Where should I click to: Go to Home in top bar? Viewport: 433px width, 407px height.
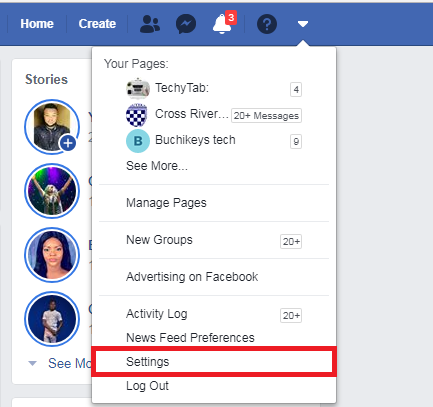[x=37, y=24]
